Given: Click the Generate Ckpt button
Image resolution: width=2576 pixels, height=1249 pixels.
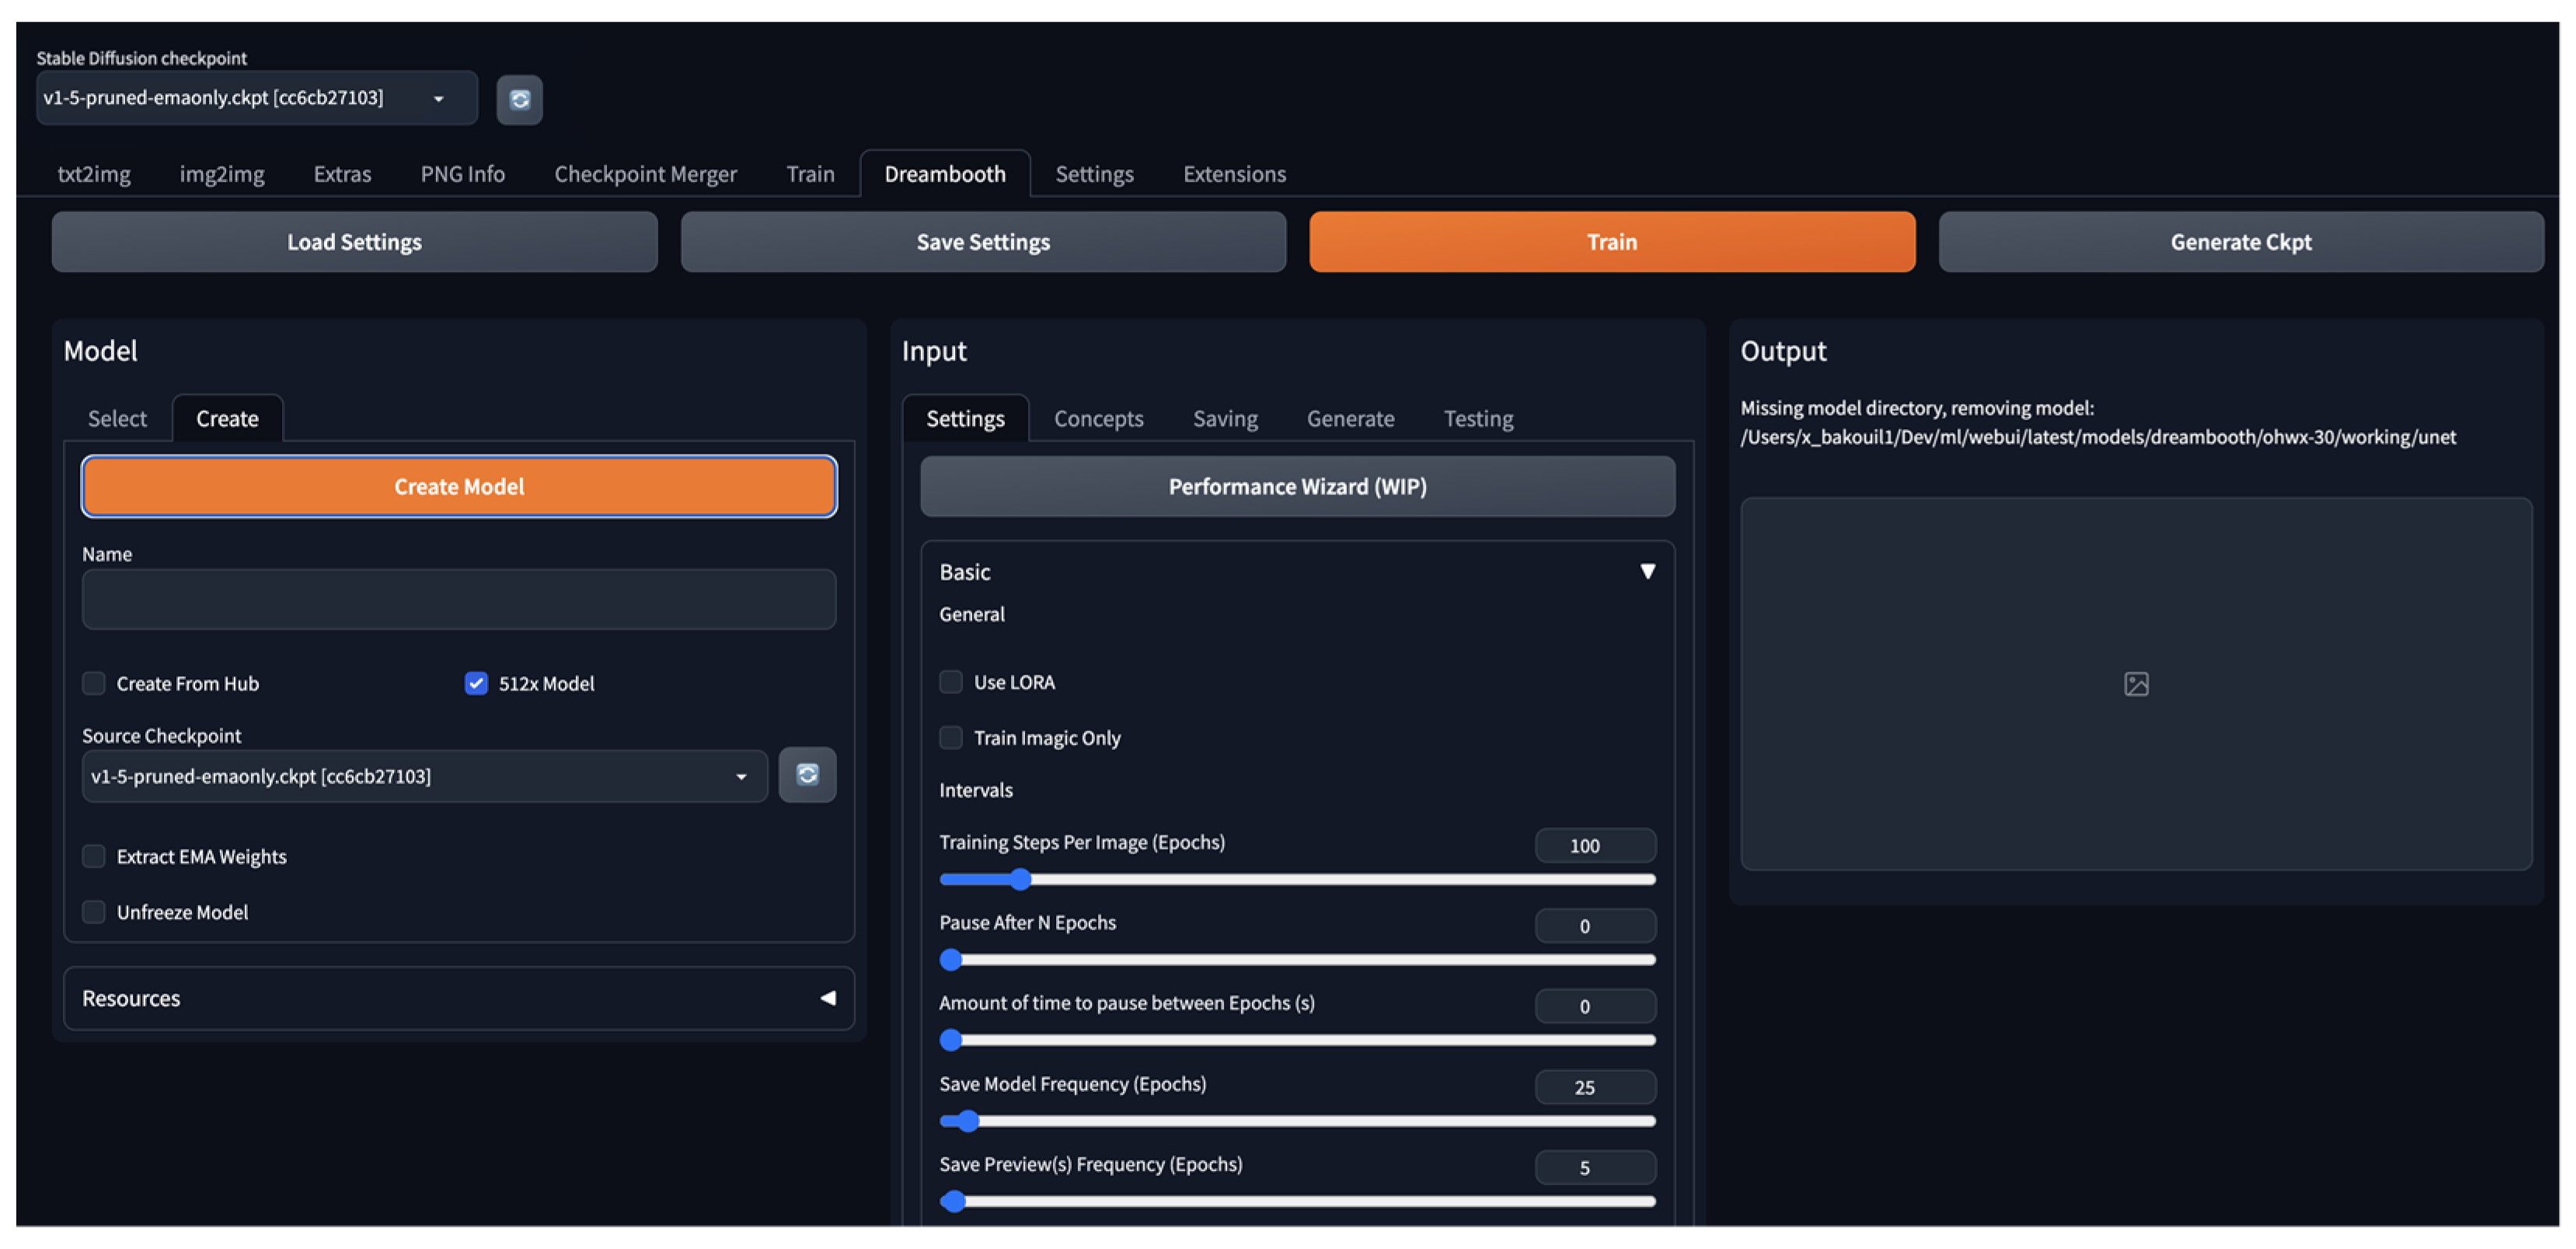Looking at the screenshot, I should (2240, 242).
